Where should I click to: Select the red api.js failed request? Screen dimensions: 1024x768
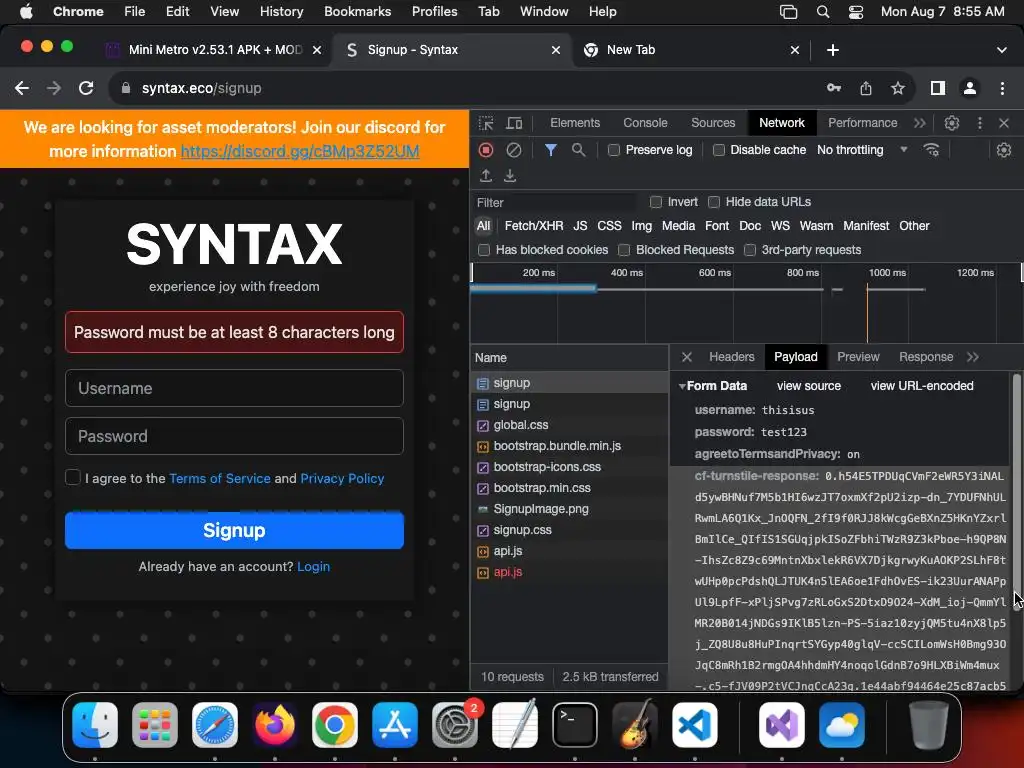(x=508, y=572)
